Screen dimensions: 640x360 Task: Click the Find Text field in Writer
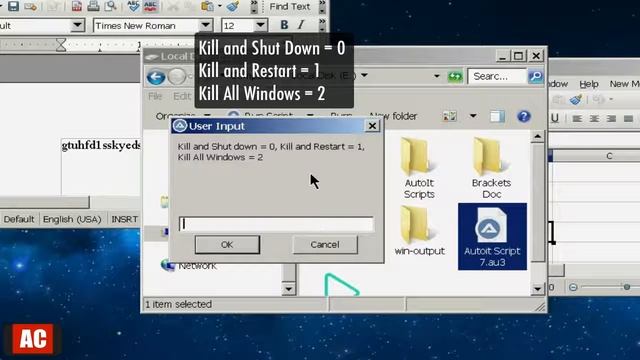coord(289,6)
